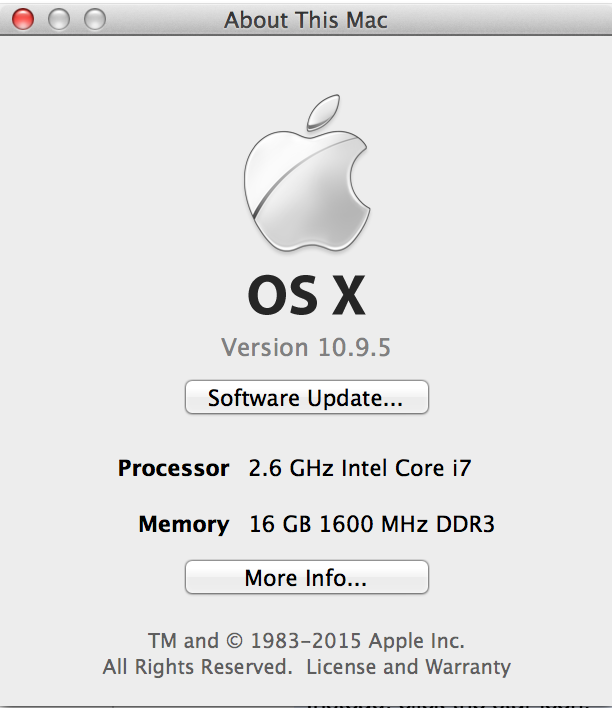This screenshot has height=708, width=612.
Task: Click the OS X heading text
Action: (x=306, y=296)
